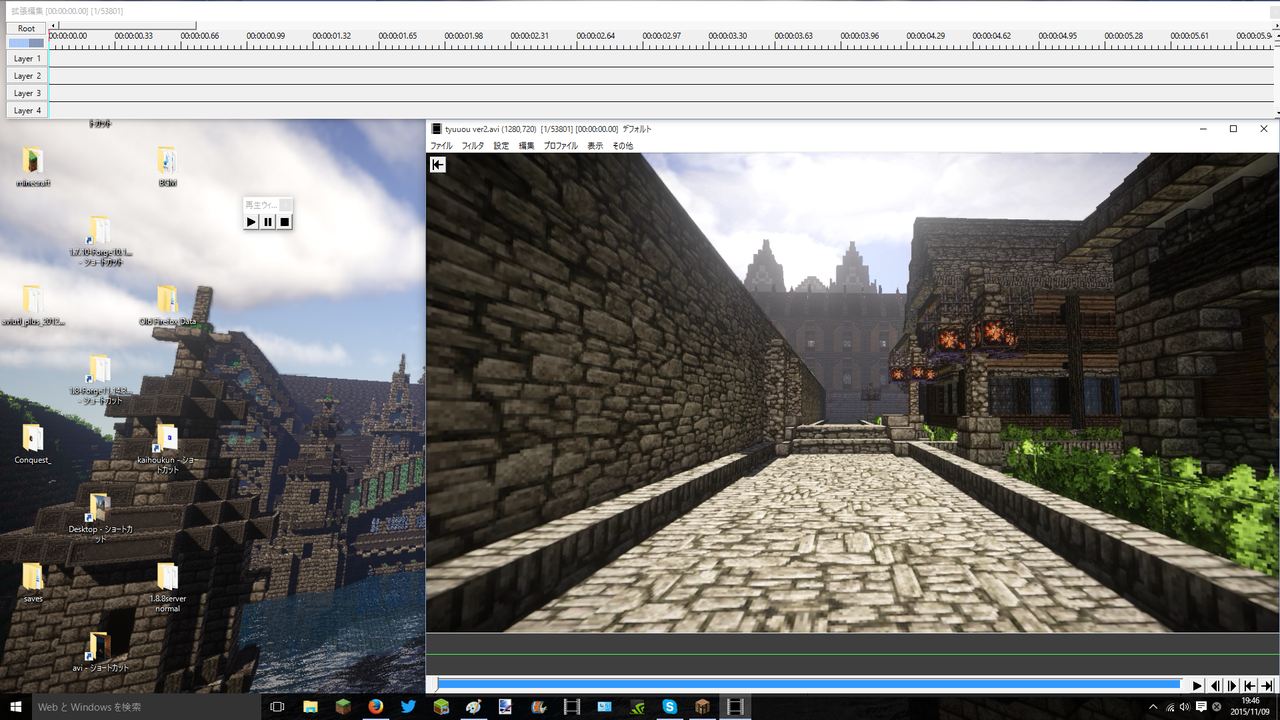Open the ファイル menu of AviUtl
1280x720 pixels.
tap(444, 145)
